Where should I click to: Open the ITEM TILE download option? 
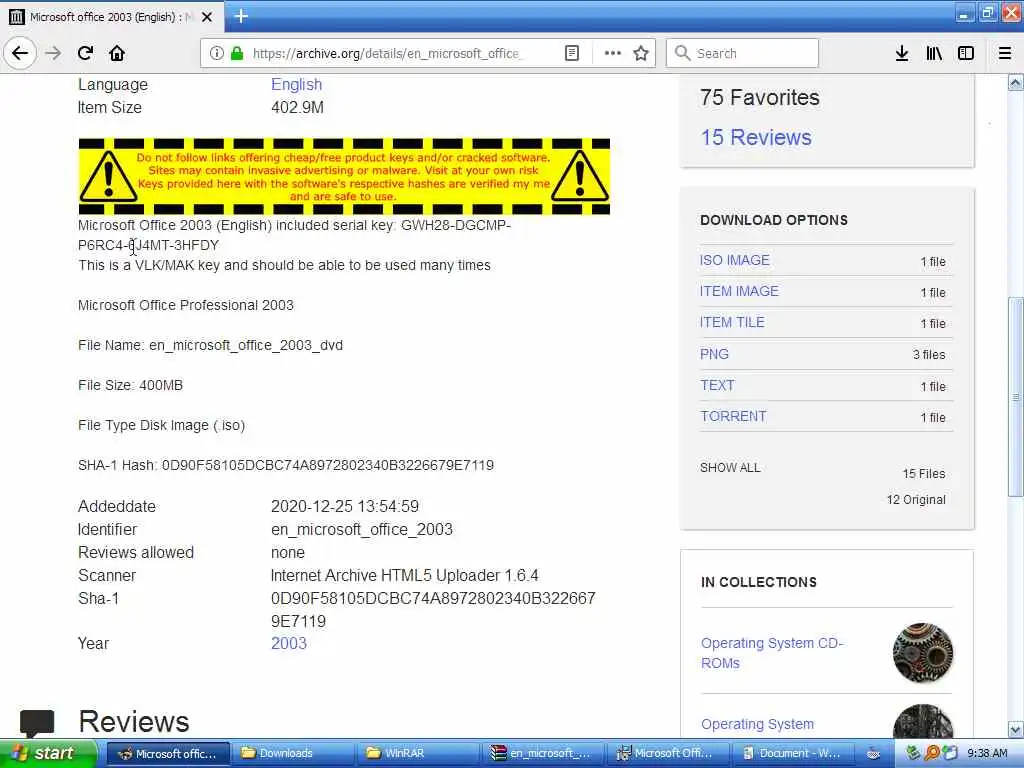(x=731, y=322)
